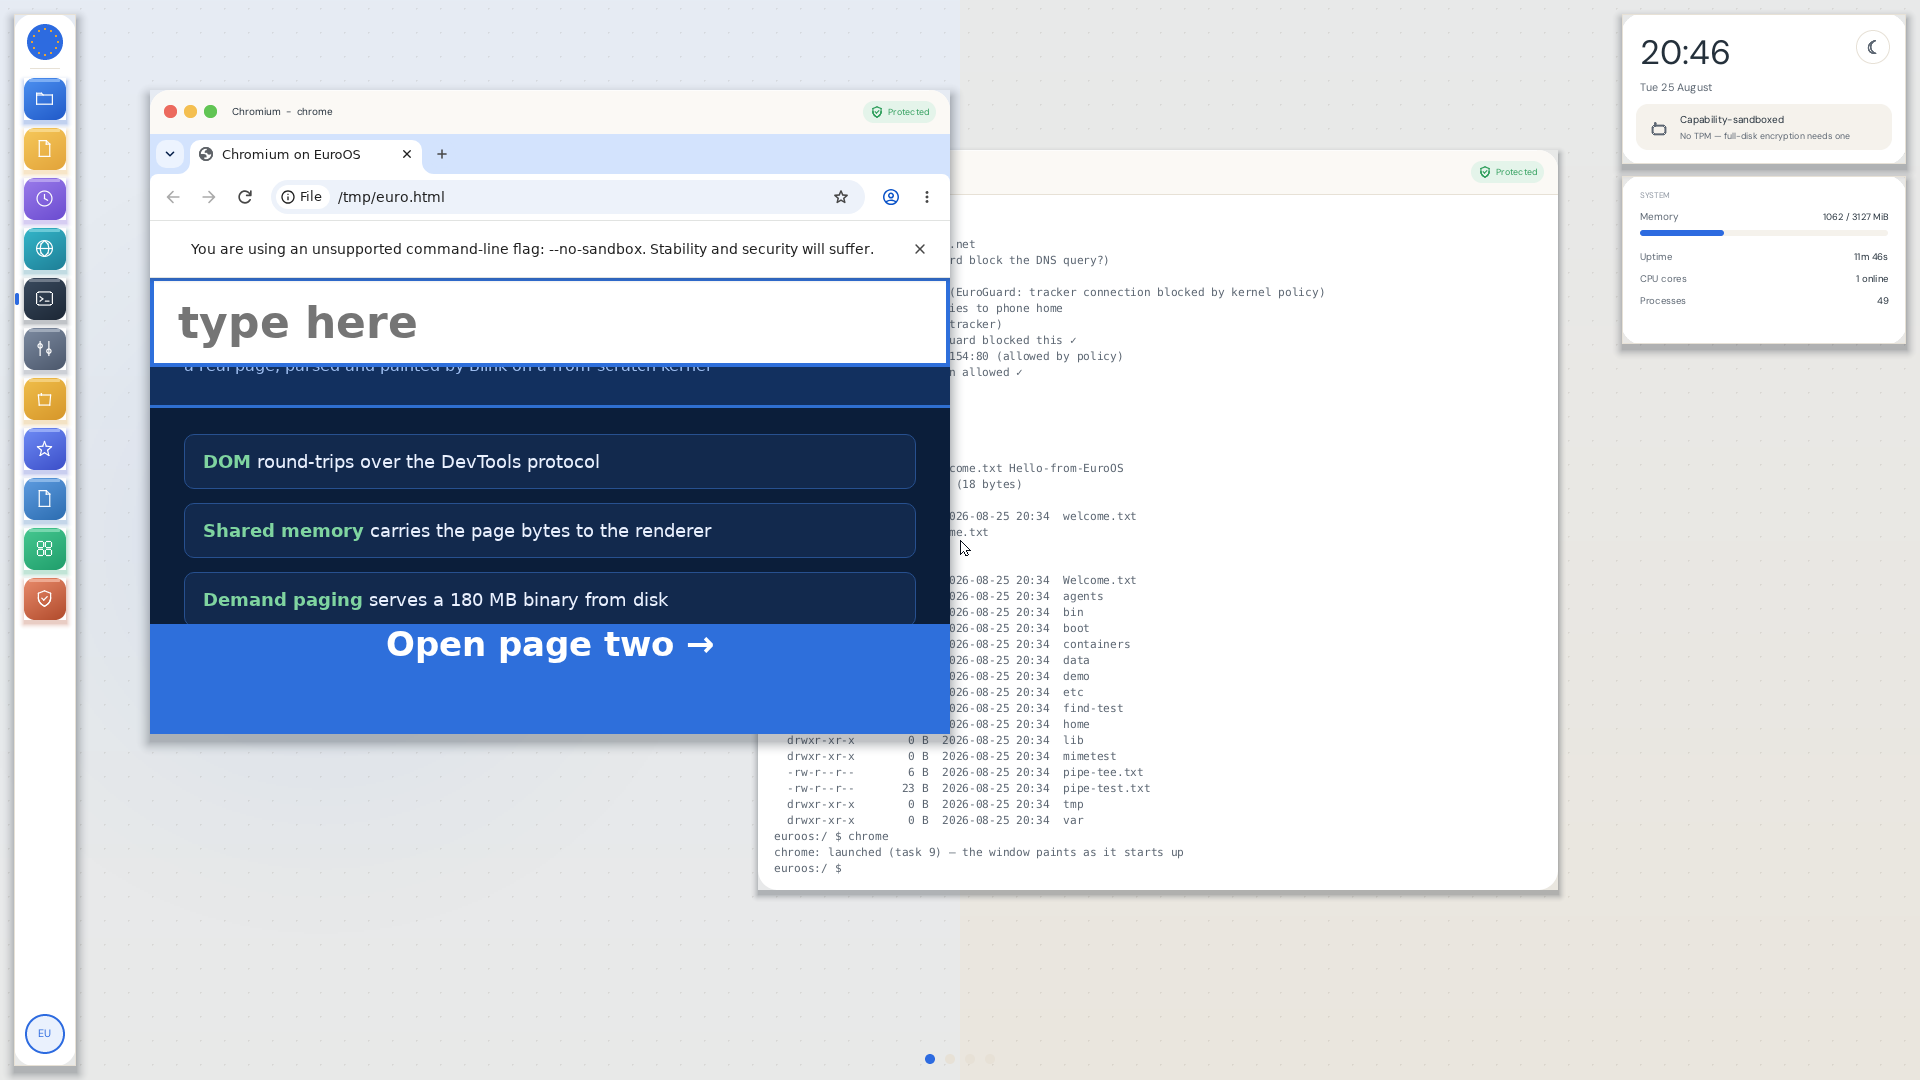1920x1080 pixels.
Task: Click the 20:46 clock in the widget
Action: (x=1685, y=52)
